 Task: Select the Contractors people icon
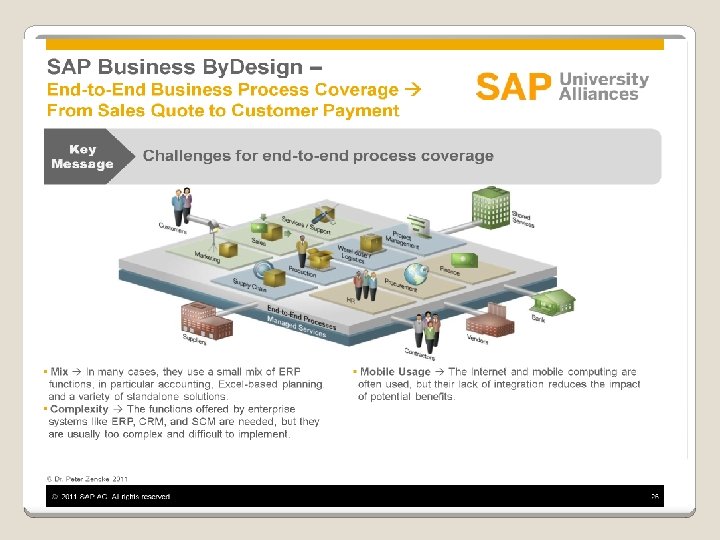click(427, 330)
